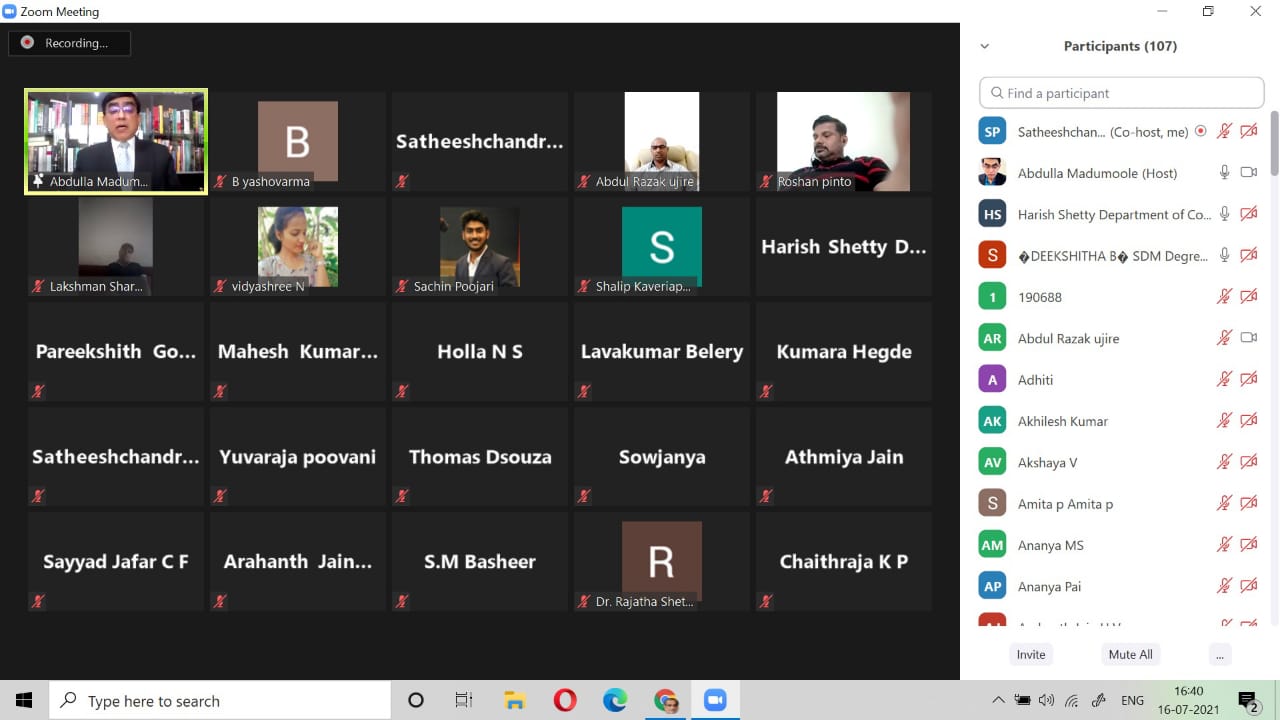Click the Find a participant search field
The width and height of the screenshot is (1280, 720).
[x=1122, y=93]
